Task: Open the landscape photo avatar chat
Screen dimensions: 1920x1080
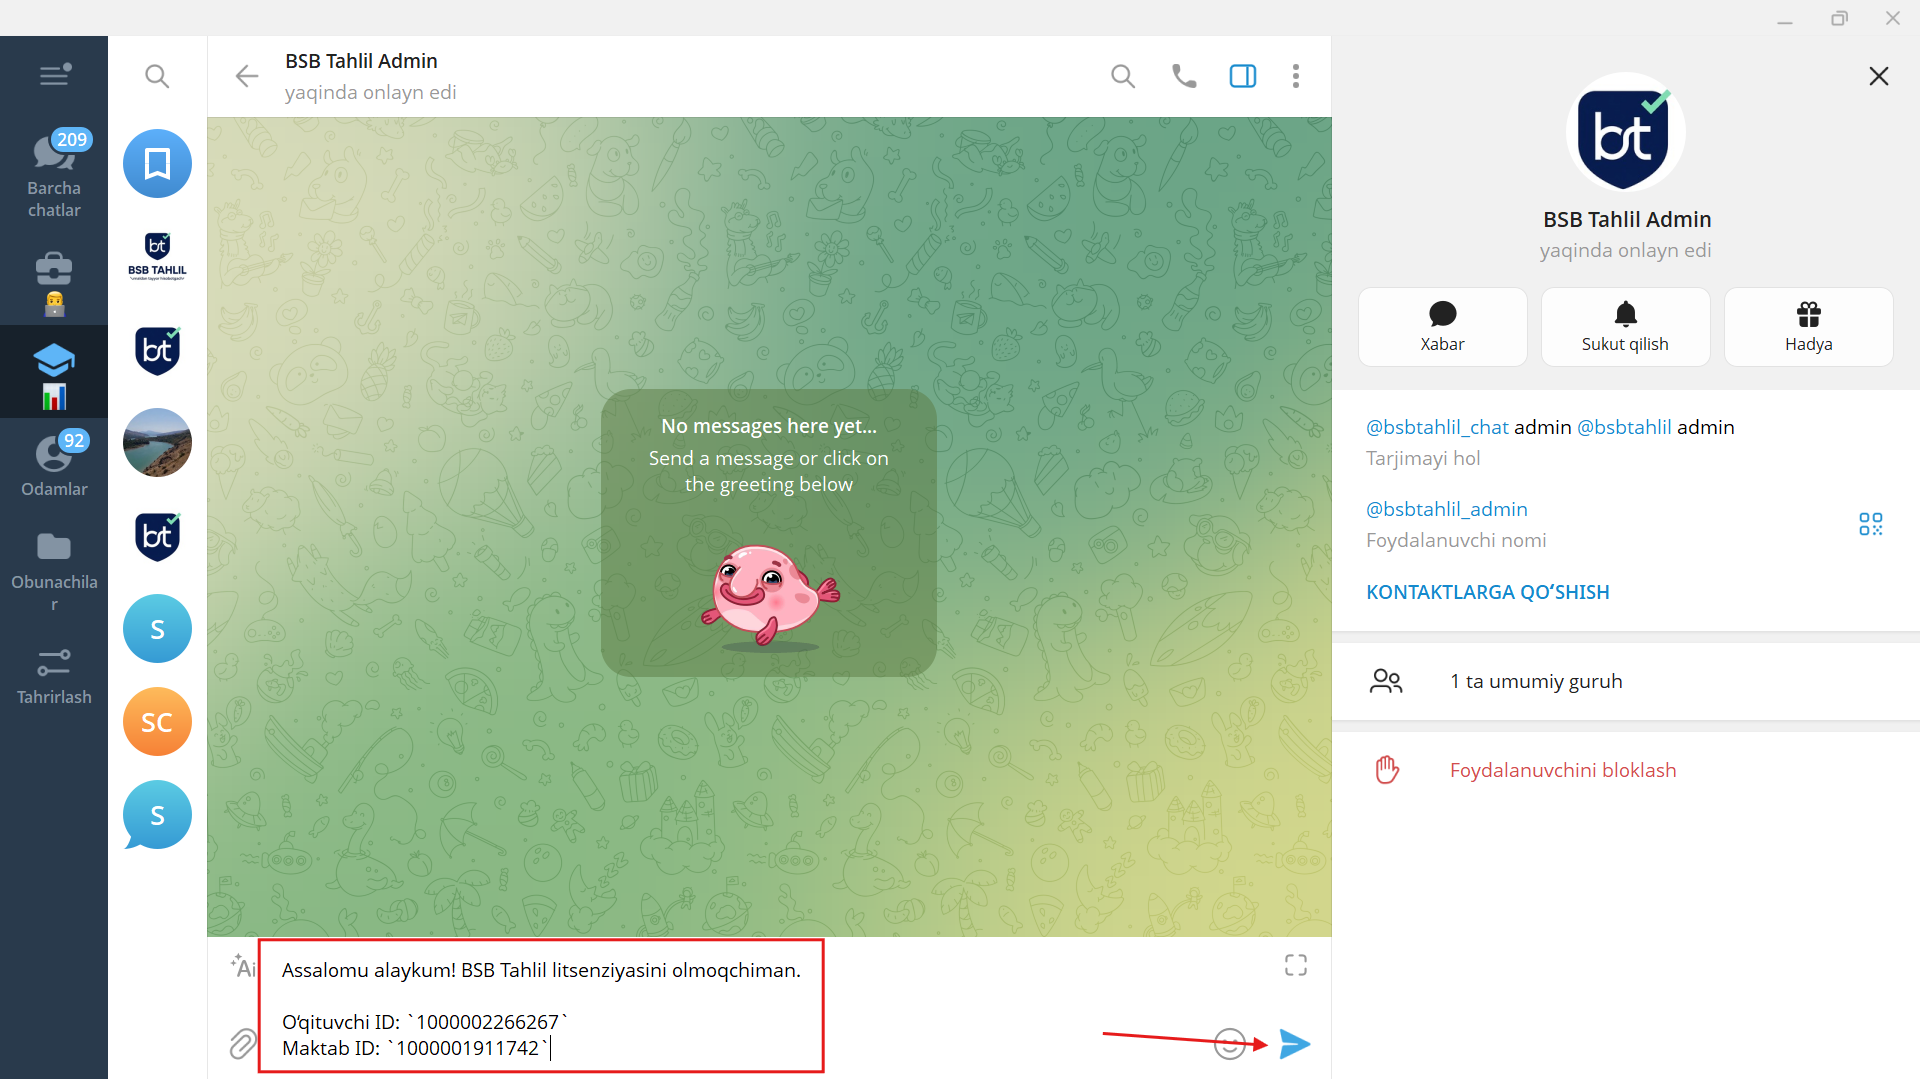Action: (x=157, y=442)
